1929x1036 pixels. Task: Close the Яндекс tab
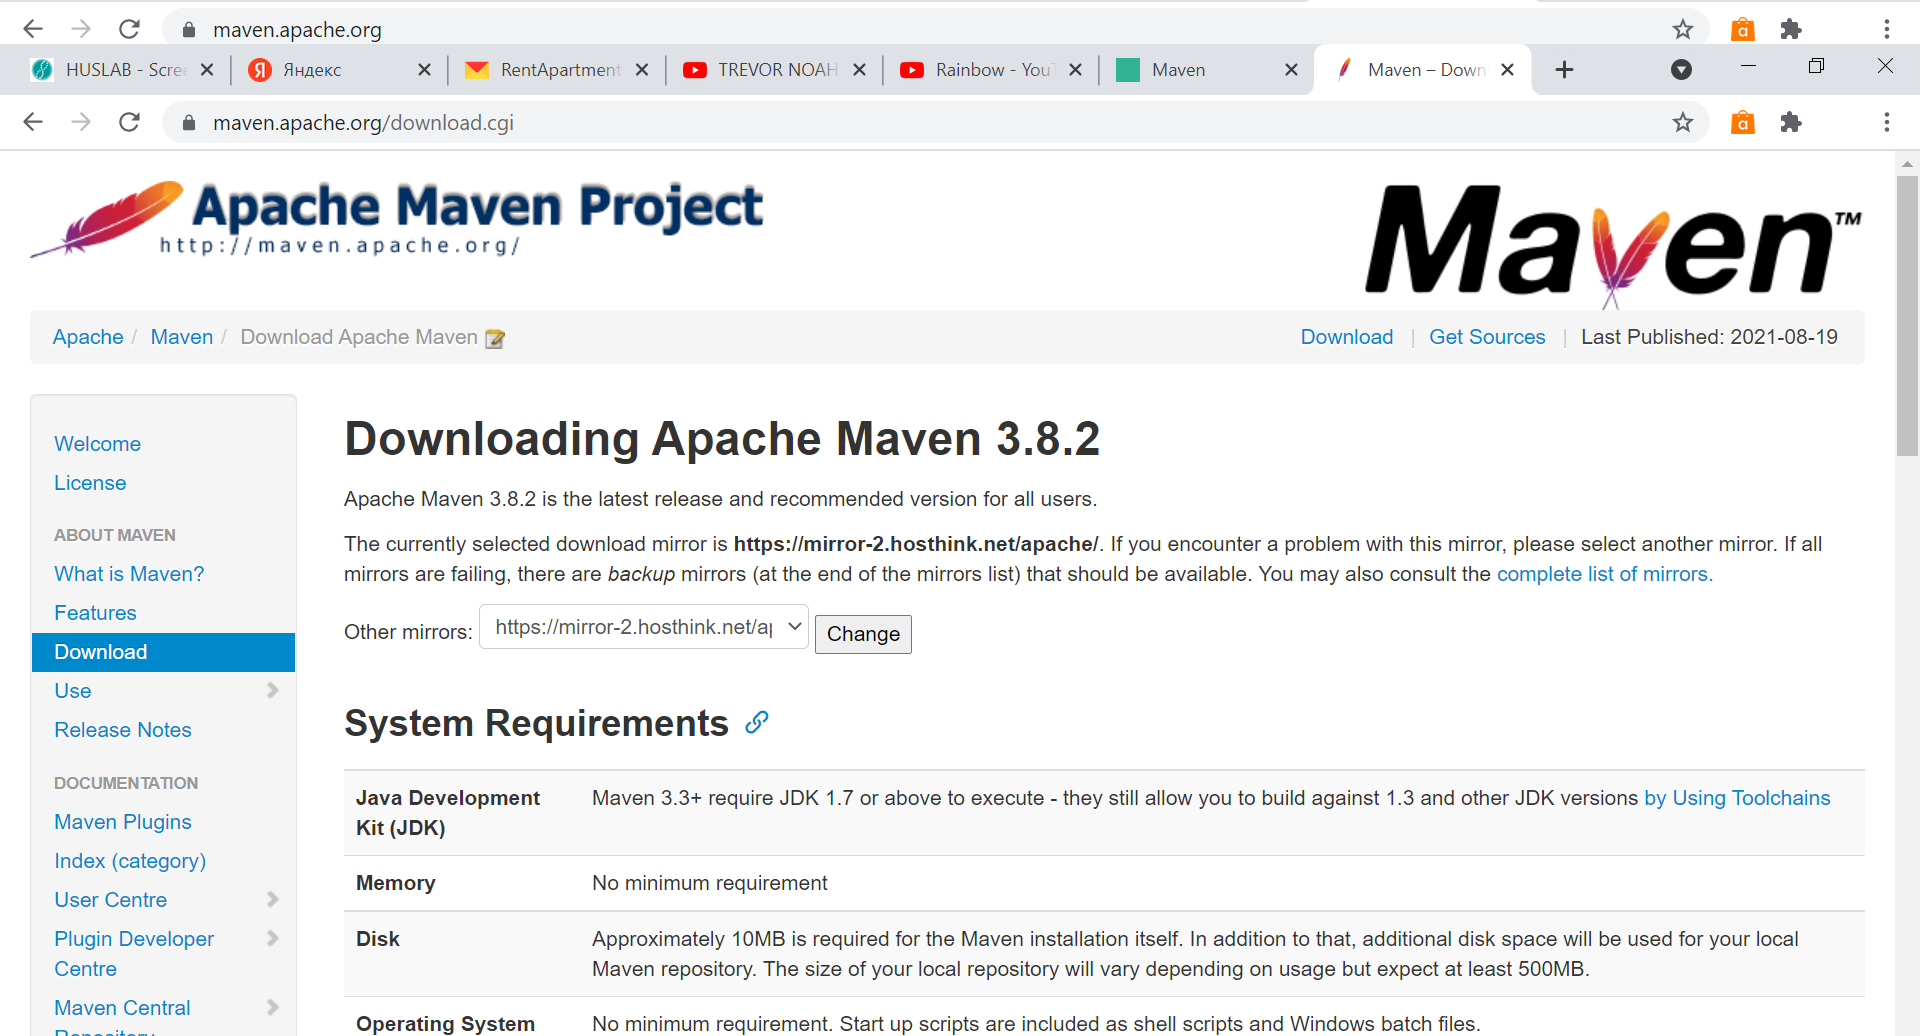424,70
